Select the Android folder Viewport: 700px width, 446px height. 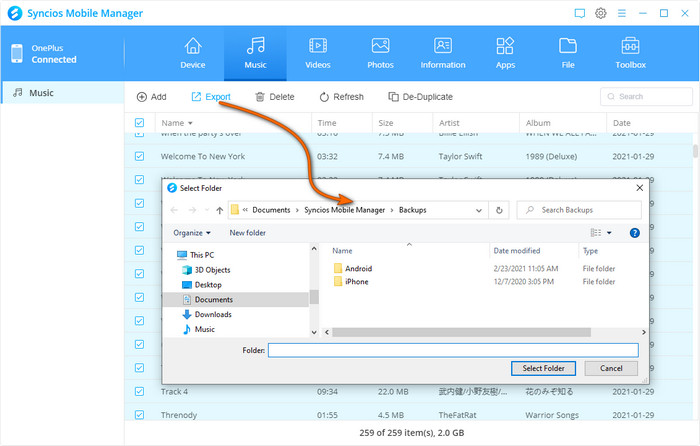(x=353, y=268)
